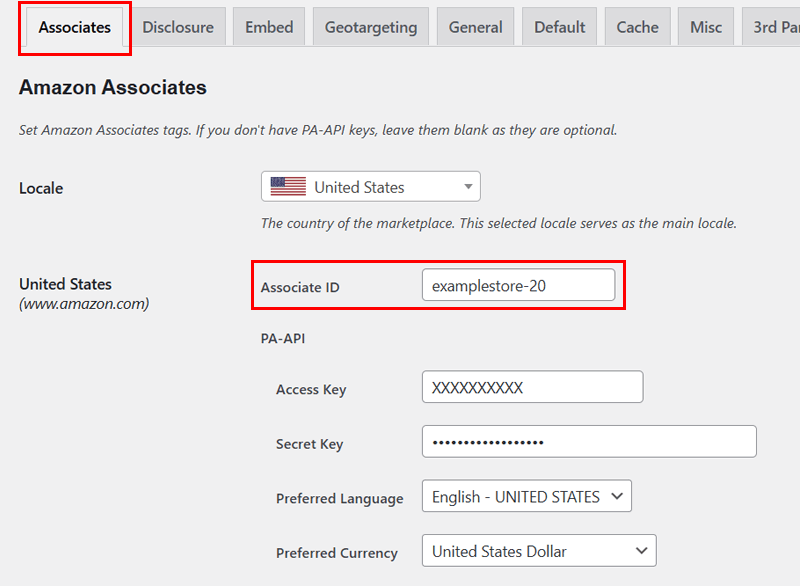Switch to the Associates tab
Image resolution: width=800 pixels, height=586 pixels.
pos(74,27)
